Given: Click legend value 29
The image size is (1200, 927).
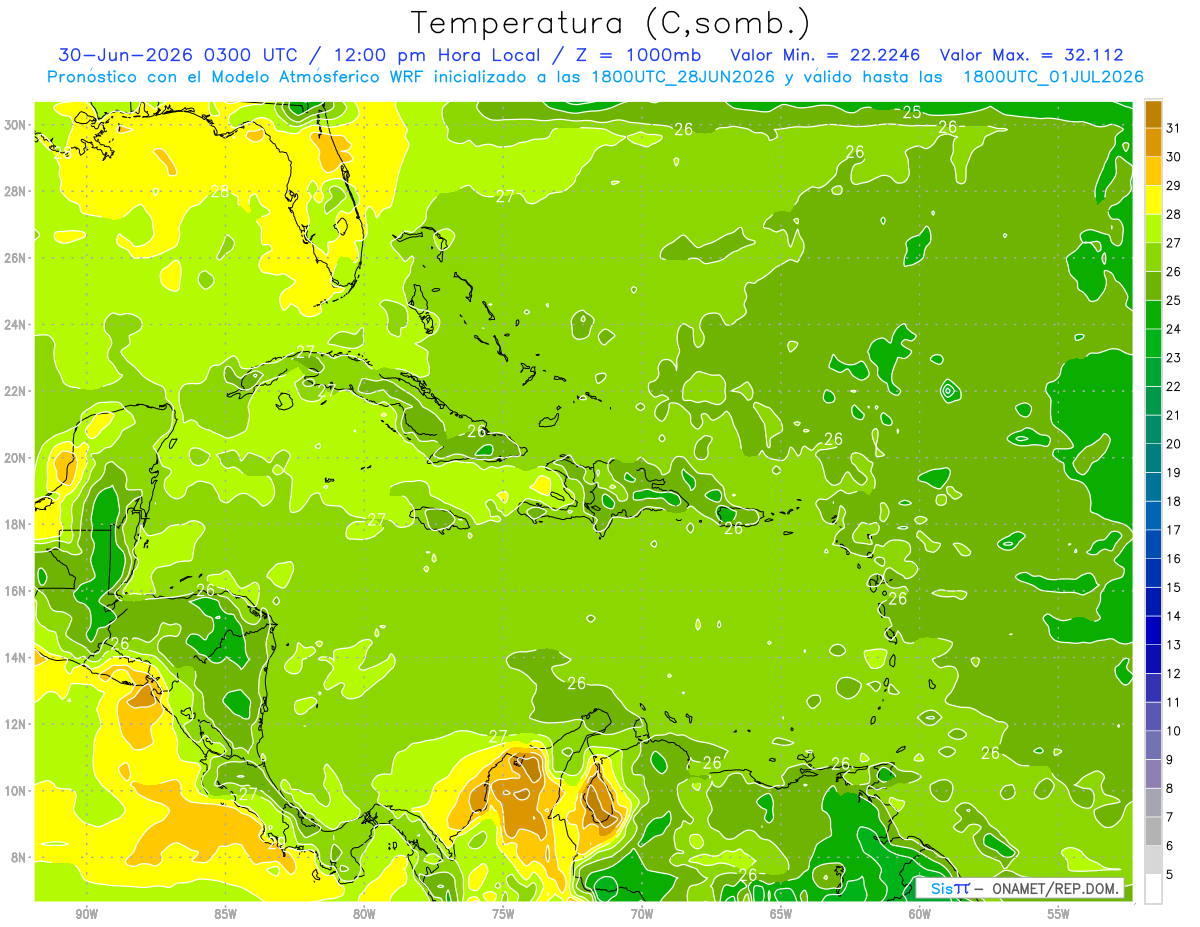Looking at the screenshot, I should coord(1173,185).
